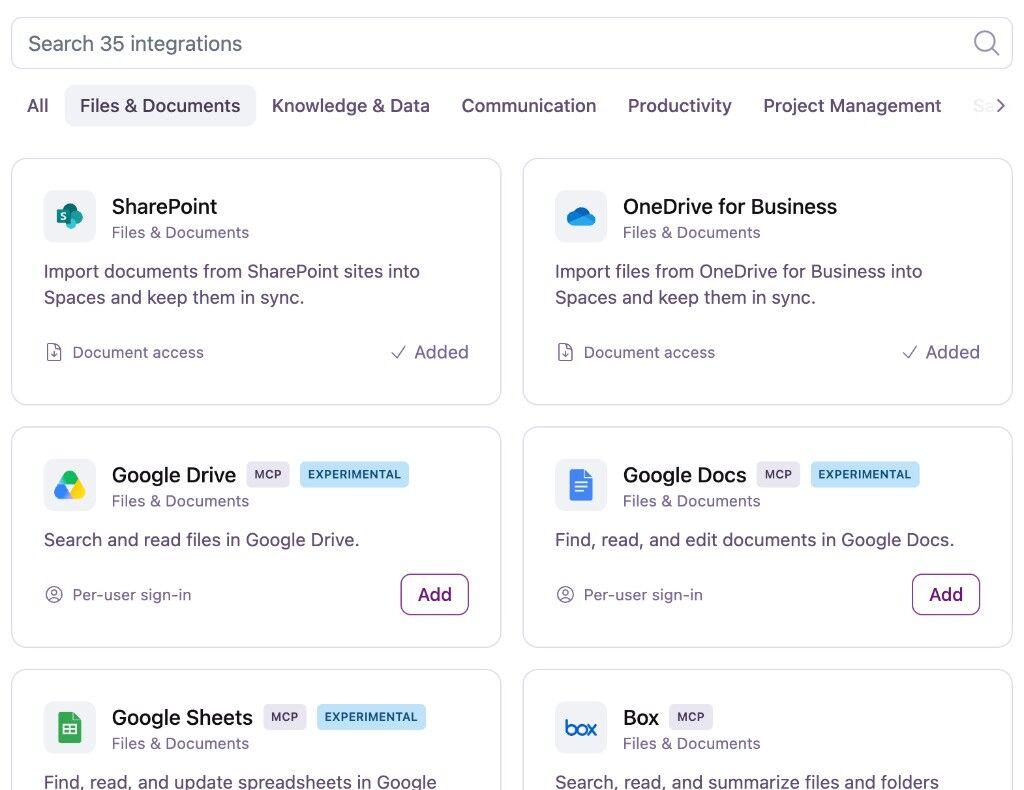The image size is (1024, 790).
Task: Click Per-user sign-in text on Google Docs
Action: (643, 595)
